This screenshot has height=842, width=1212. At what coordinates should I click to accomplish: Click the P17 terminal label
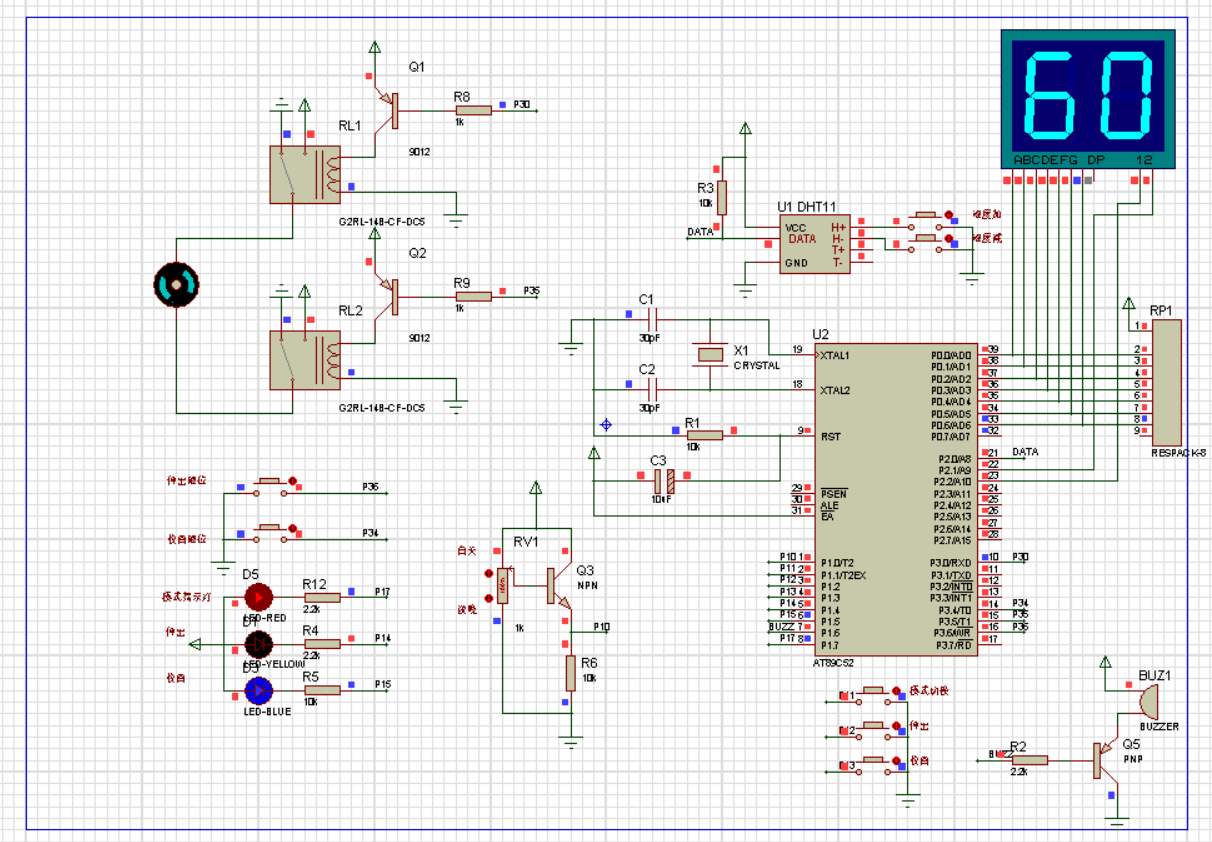(x=382, y=591)
